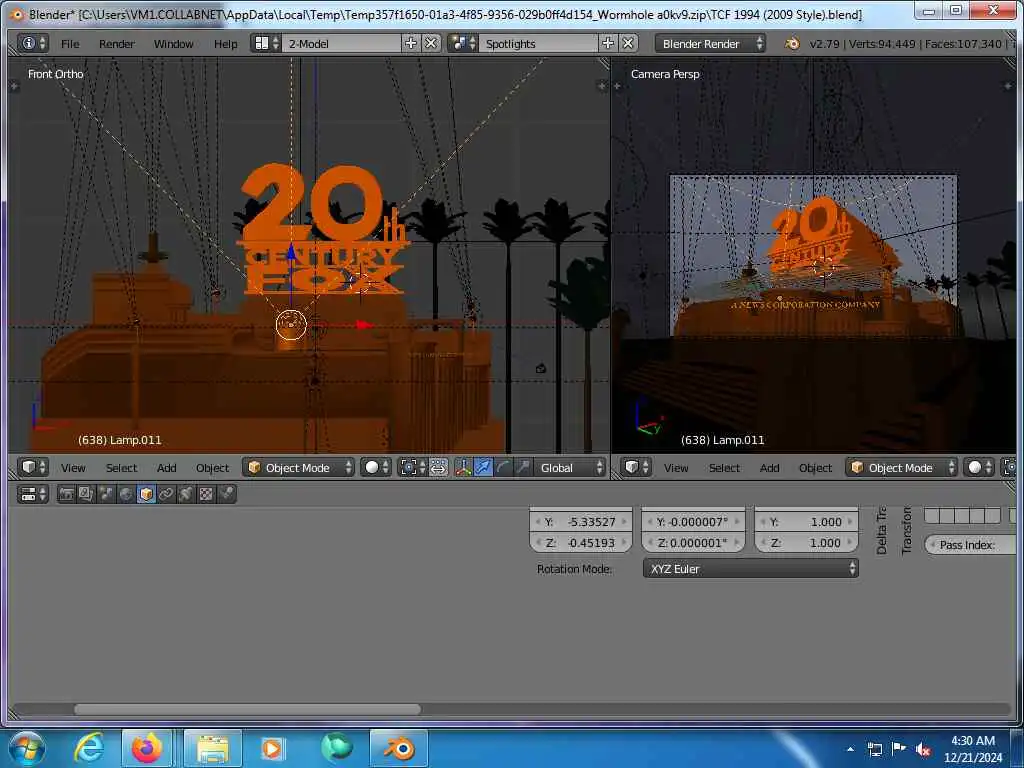Switch to Render Layers properties tab

[x=86, y=494]
